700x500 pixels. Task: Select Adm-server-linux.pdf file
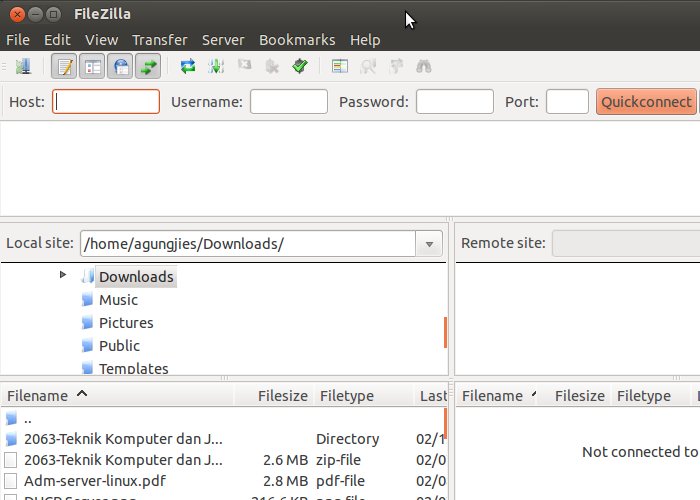tap(222, 481)
